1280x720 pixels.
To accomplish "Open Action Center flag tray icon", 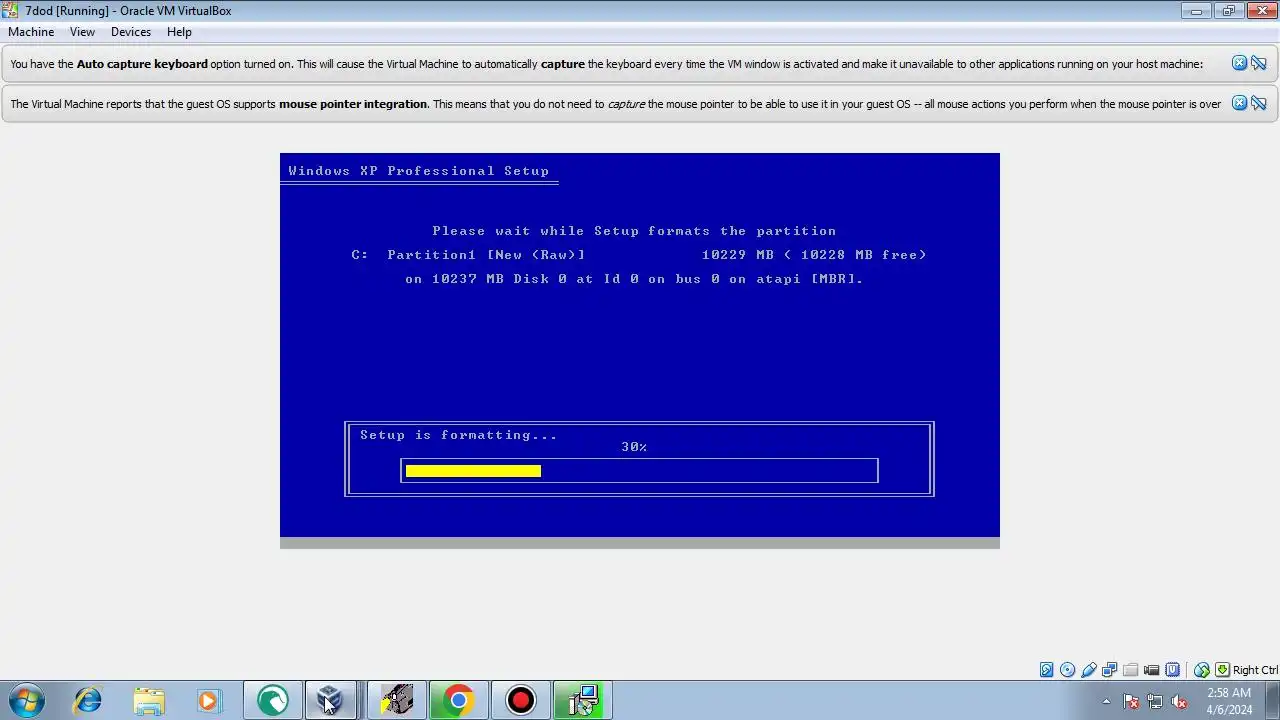I will coord(1131,701).
